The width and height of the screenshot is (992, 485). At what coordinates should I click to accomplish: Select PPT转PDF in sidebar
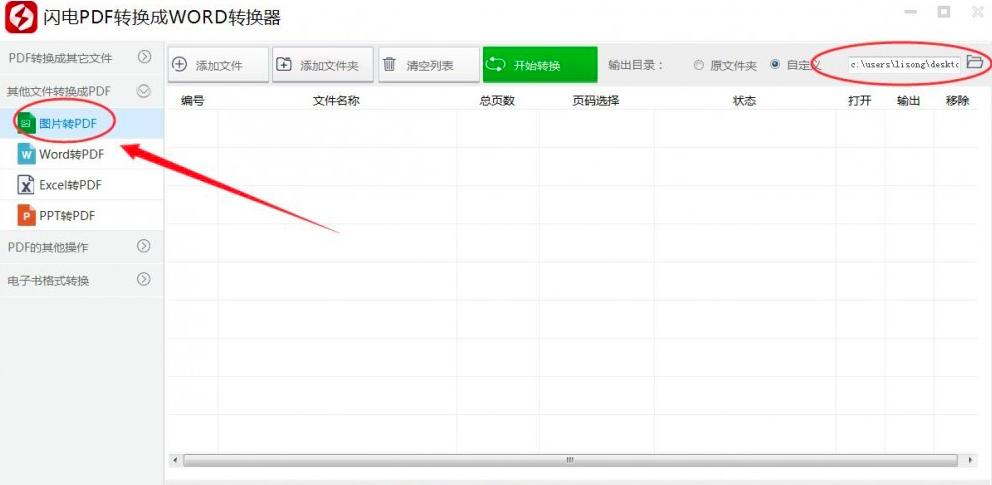pyautogui.click(x=82, y=216)
